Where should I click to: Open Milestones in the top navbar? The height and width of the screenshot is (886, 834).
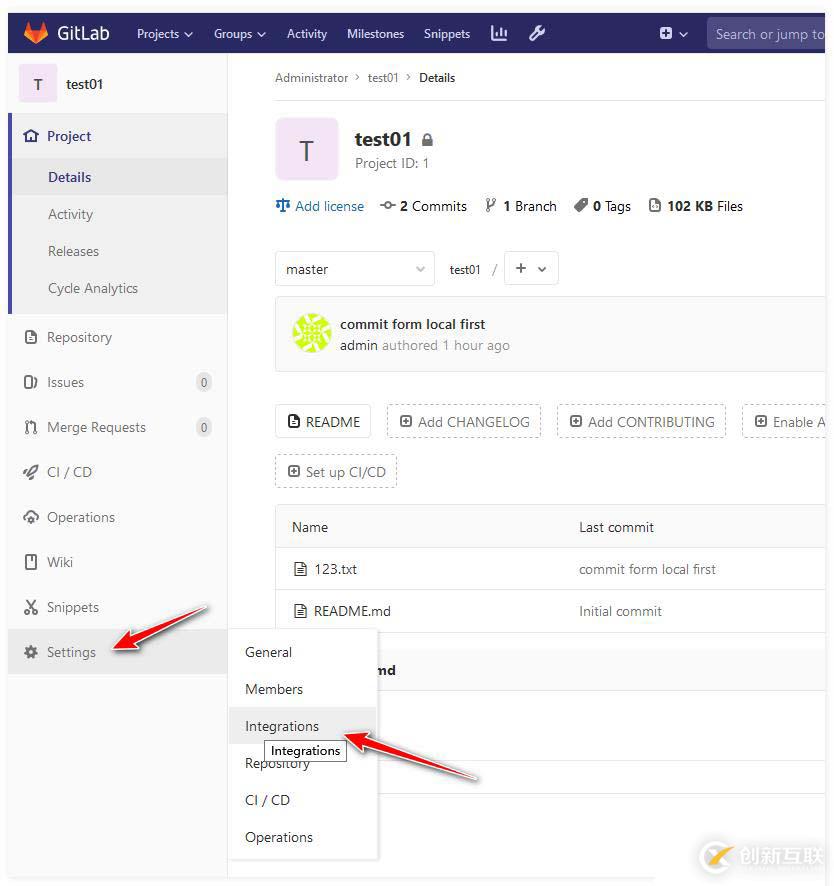tap(375, 34)
